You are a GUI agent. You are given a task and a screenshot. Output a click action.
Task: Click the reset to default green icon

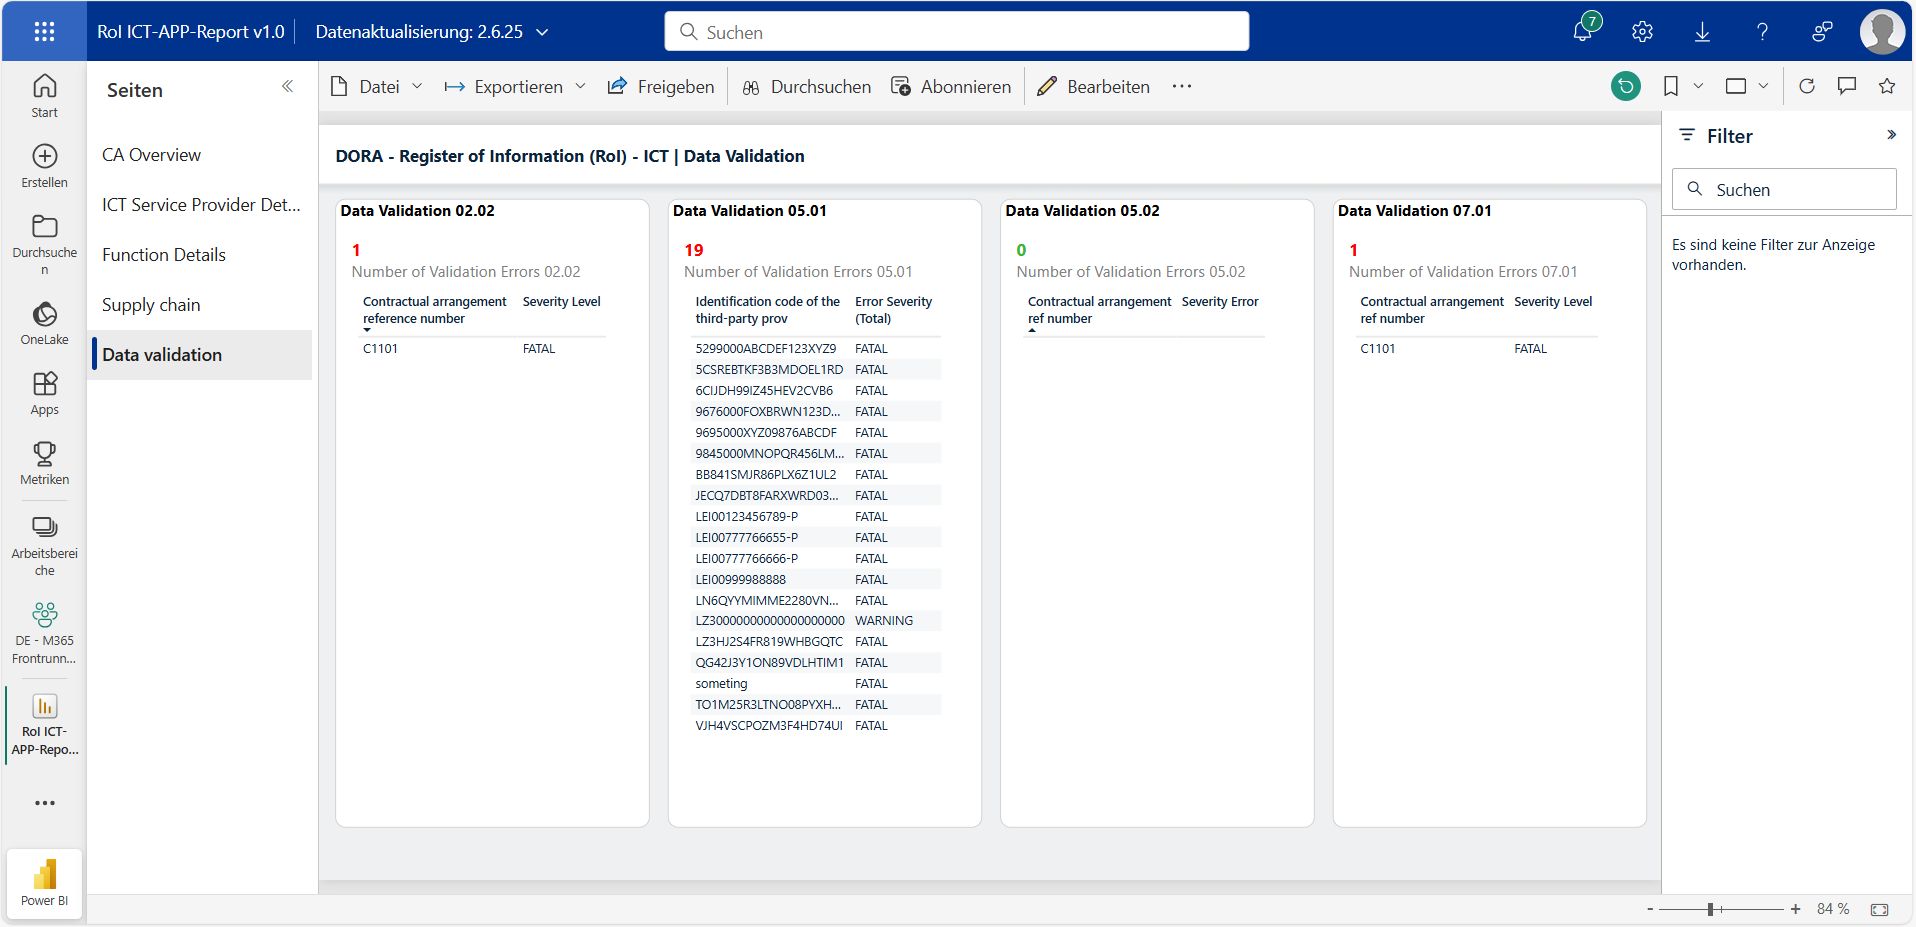click(x=1626, y=87)
